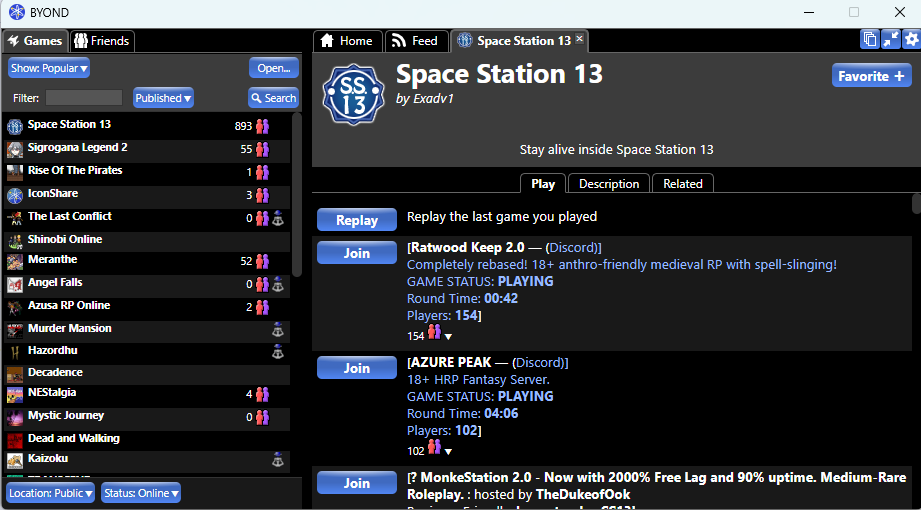Select the Hazordhu game name
Screen dimensions: 921x510
(52, 350)
